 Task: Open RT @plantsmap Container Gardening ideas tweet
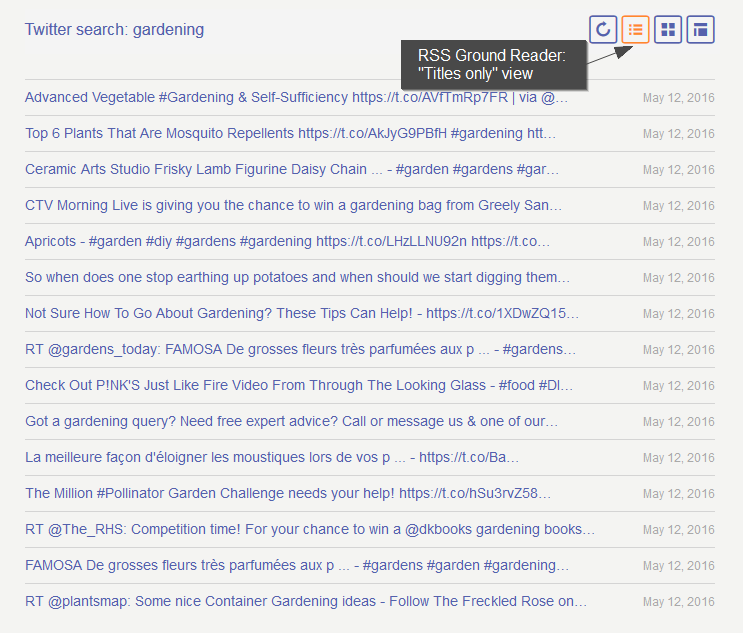[306, 601]
